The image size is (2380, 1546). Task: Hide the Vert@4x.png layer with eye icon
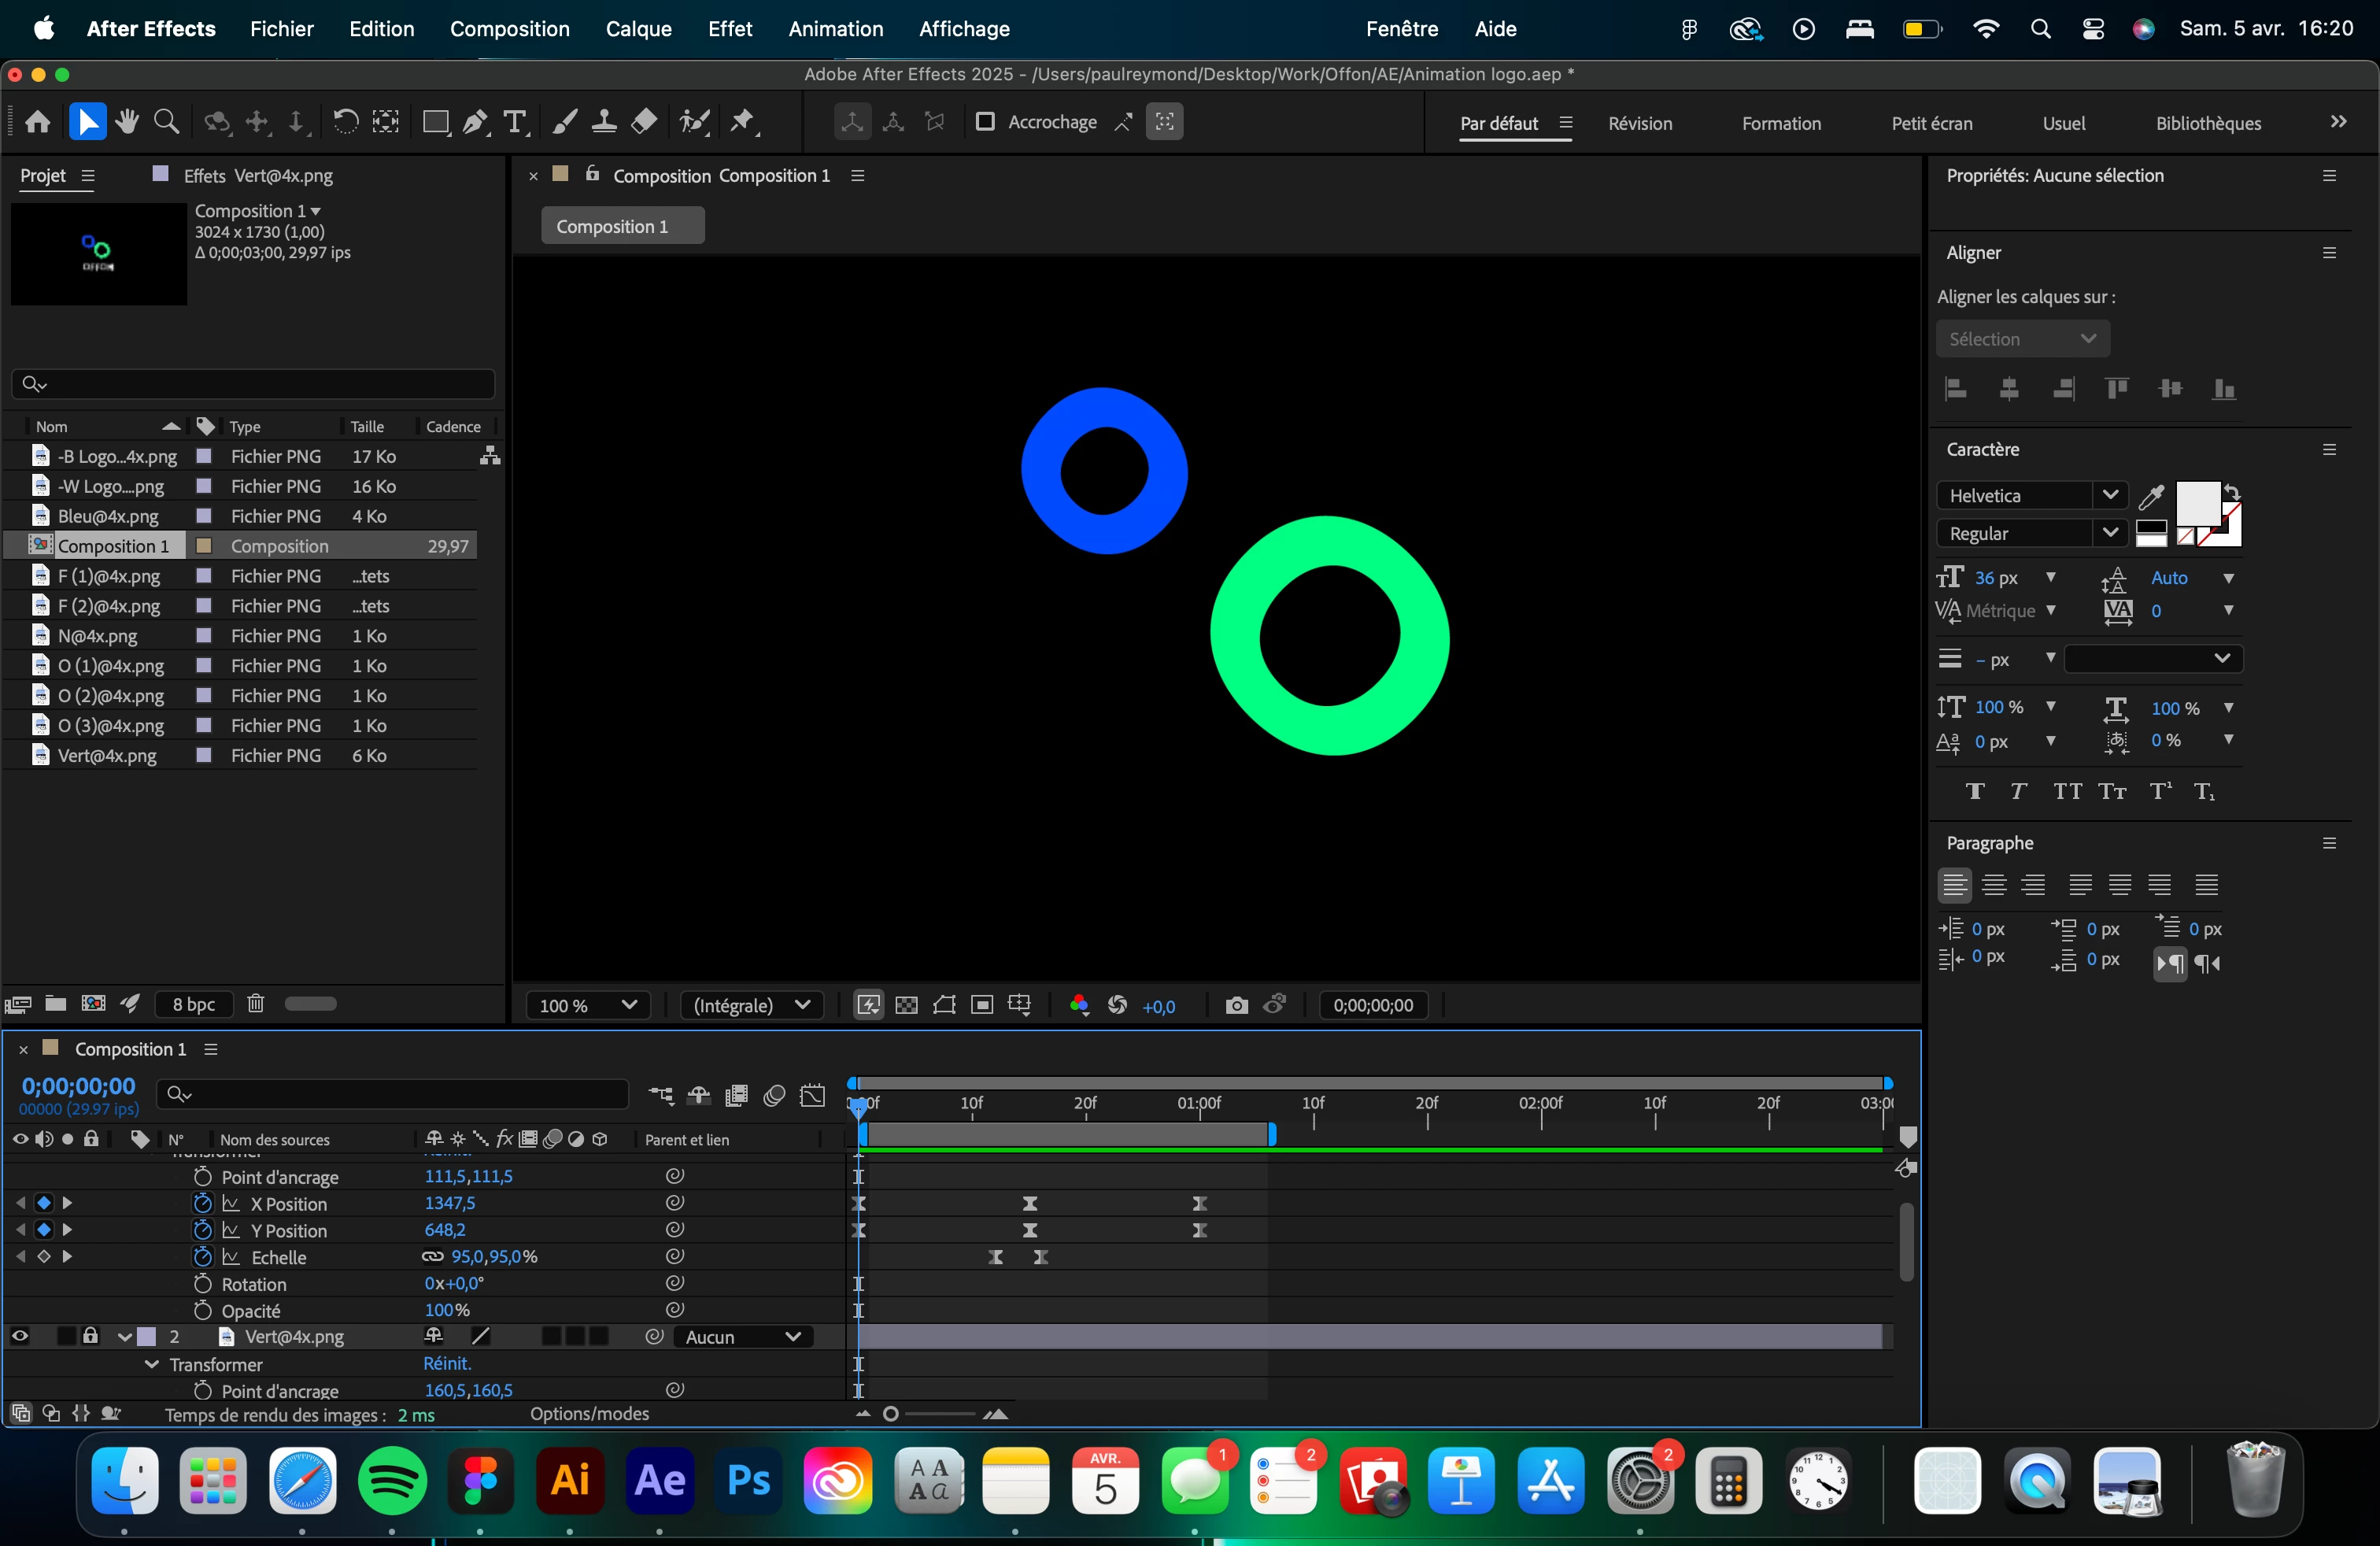tap(20, 1336)
